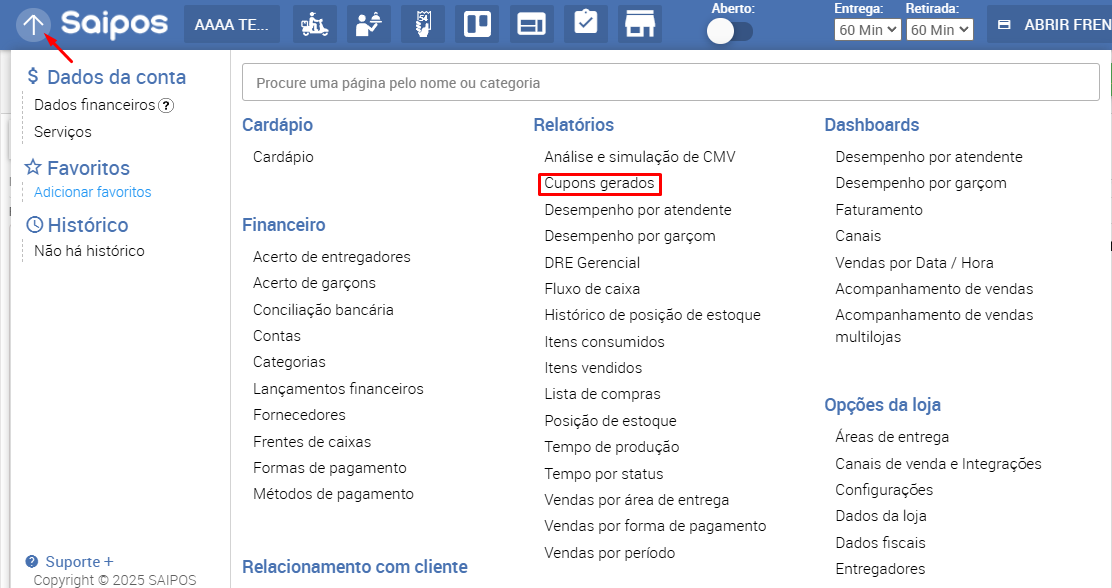Open Vendas por forma de pagamento
Viewport: 1112px width, 588px height.
tap(655, 526)
